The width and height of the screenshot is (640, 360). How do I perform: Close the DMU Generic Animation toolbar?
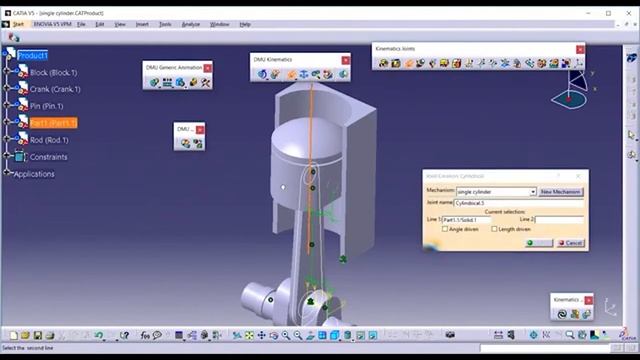pyautogui.click(x=207, y=68)
